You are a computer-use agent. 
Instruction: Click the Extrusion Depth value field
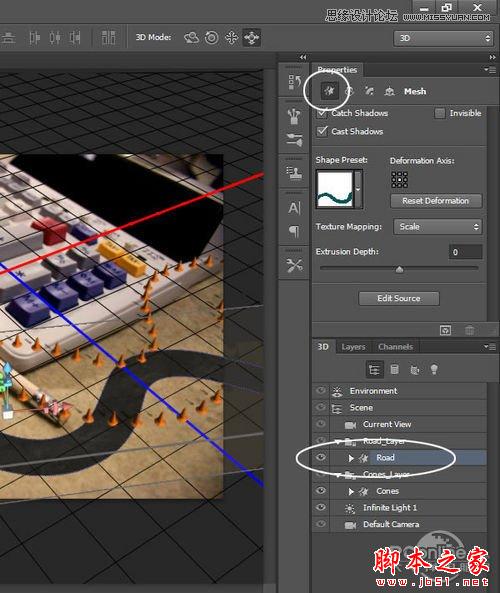click(465, 252)
